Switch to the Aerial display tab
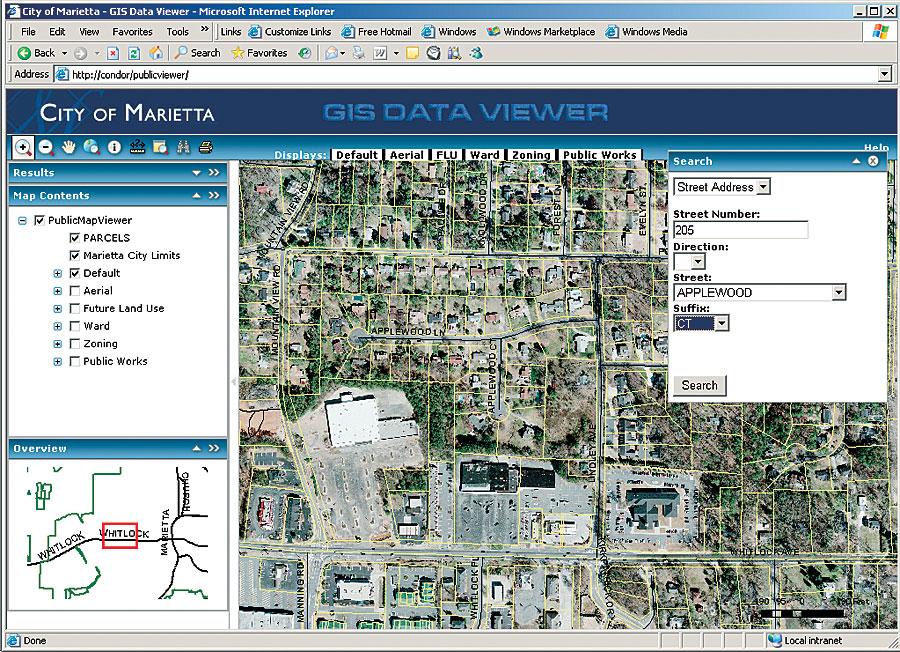Image resolution: width=900 pixels, height=652 pixels. [x=406, y=155]
